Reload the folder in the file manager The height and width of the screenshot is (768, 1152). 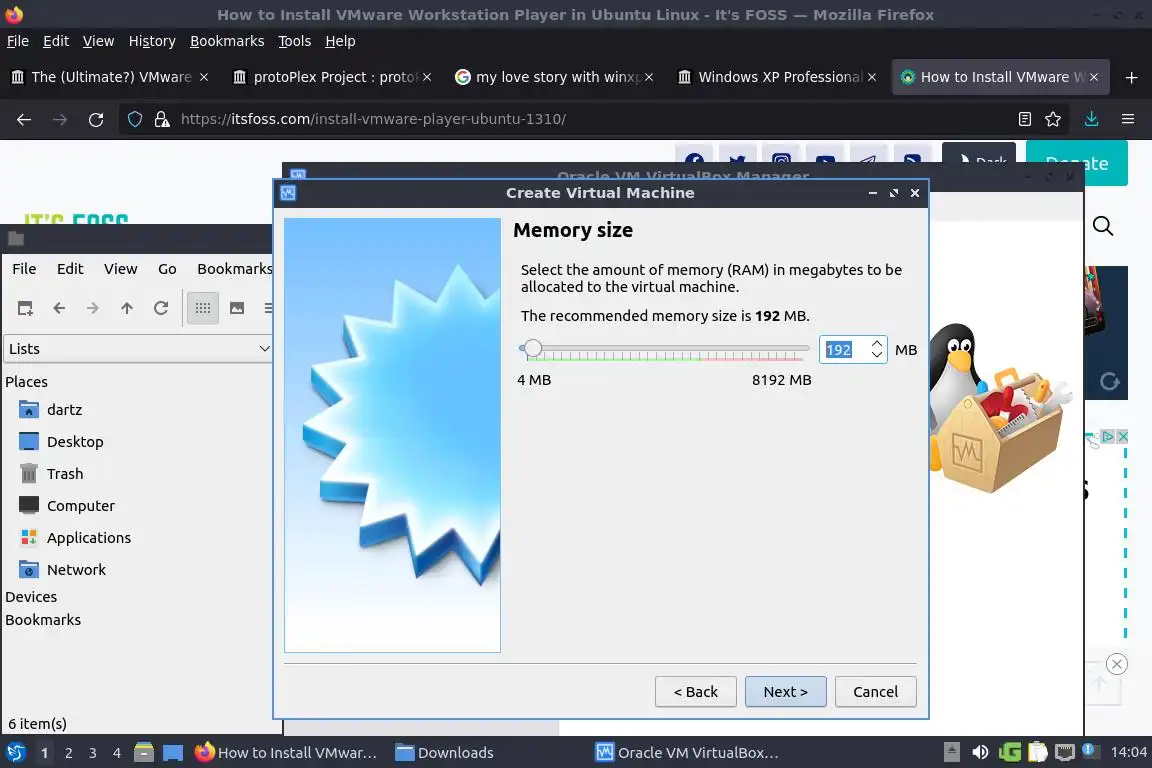(161, 308)
